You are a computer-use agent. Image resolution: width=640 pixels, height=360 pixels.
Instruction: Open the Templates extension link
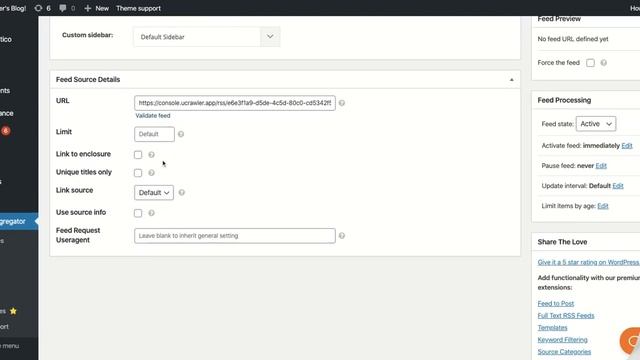tap(552, 327)
